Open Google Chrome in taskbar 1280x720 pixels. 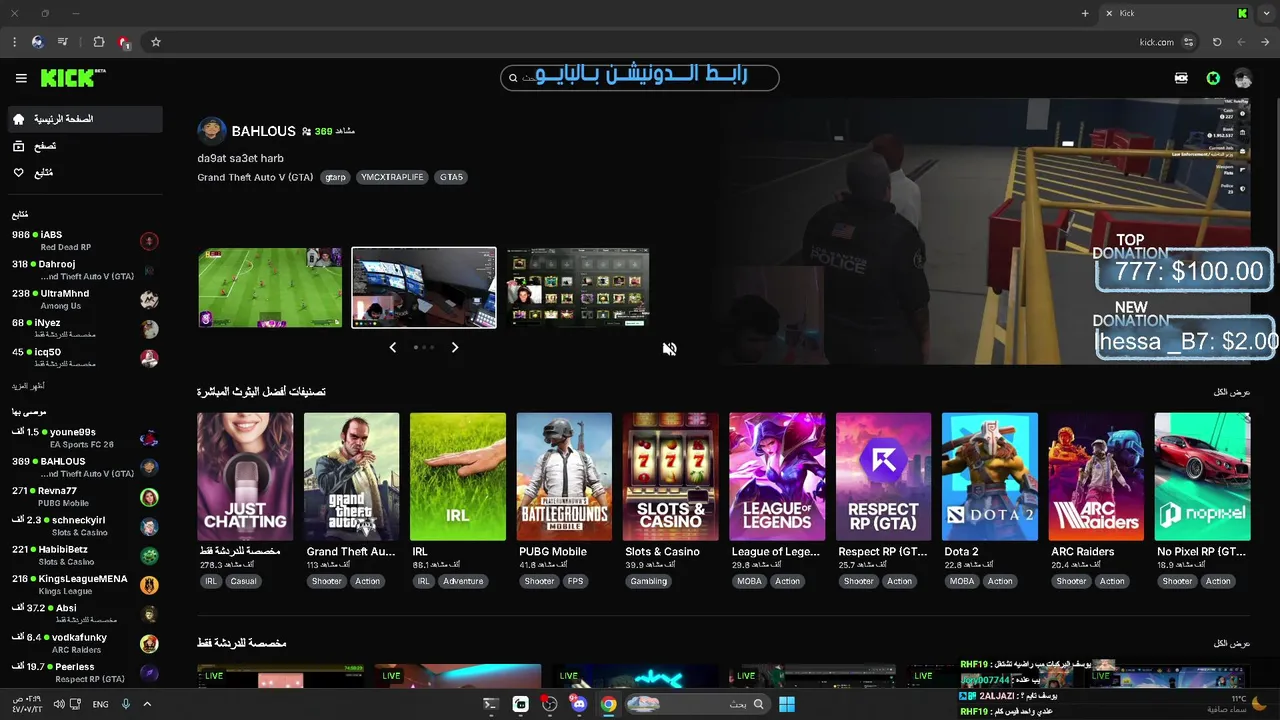coord(608,704)
